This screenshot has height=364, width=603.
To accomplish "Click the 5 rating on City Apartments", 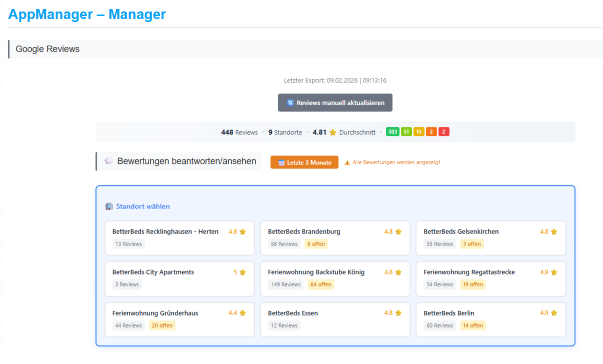I will point(235,272).
